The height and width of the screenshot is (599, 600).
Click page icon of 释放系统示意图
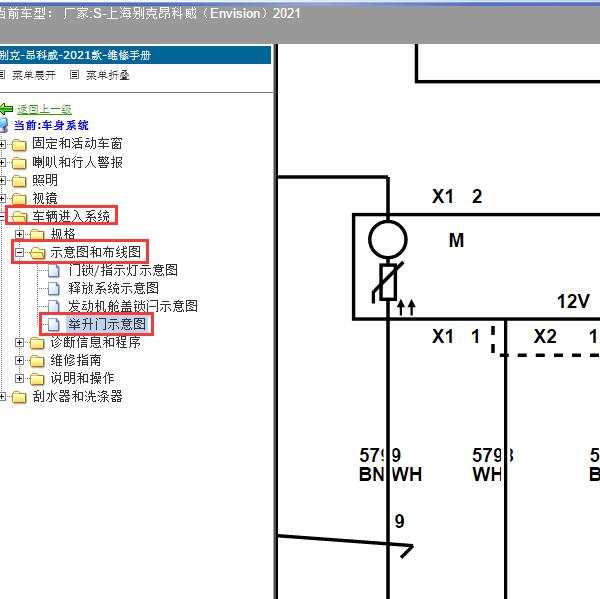click(x=54, y=288)
